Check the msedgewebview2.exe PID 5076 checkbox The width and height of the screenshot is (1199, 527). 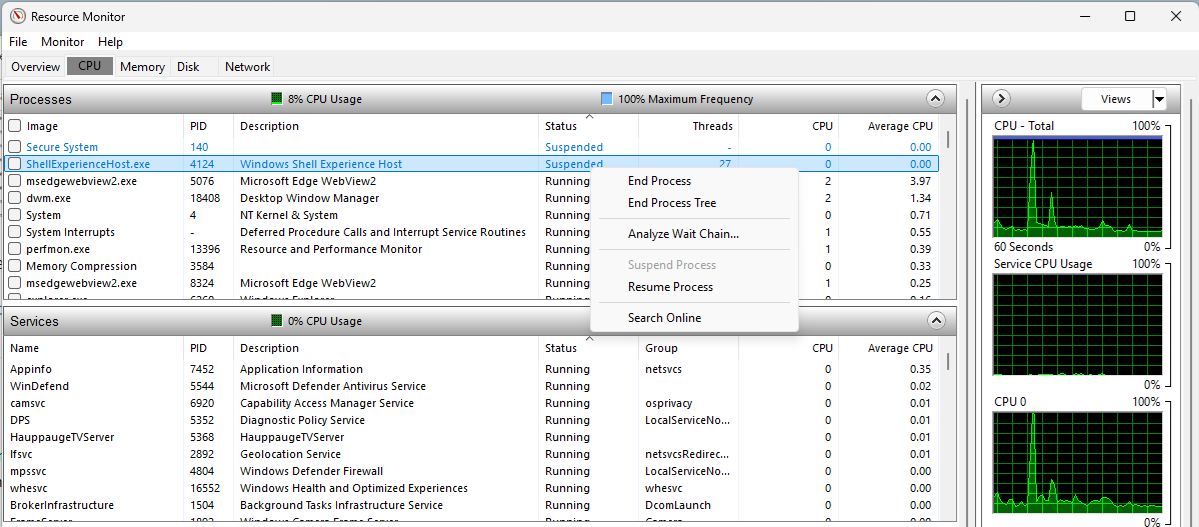(15, 181)
